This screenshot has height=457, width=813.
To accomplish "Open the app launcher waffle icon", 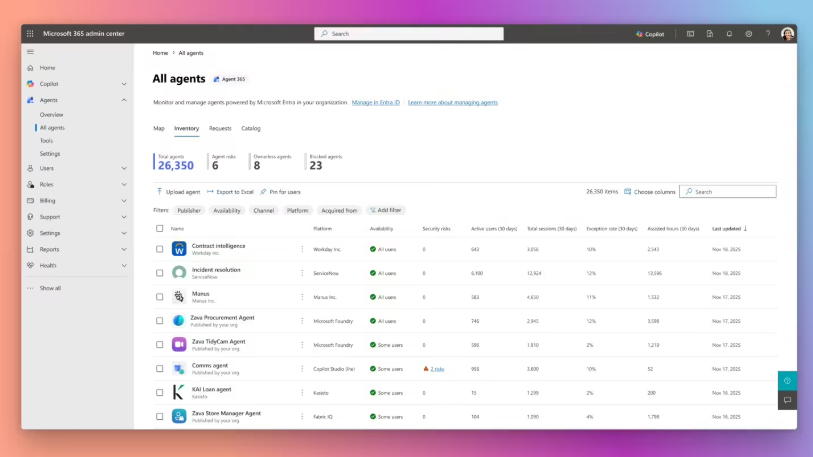I will (30, 33).
